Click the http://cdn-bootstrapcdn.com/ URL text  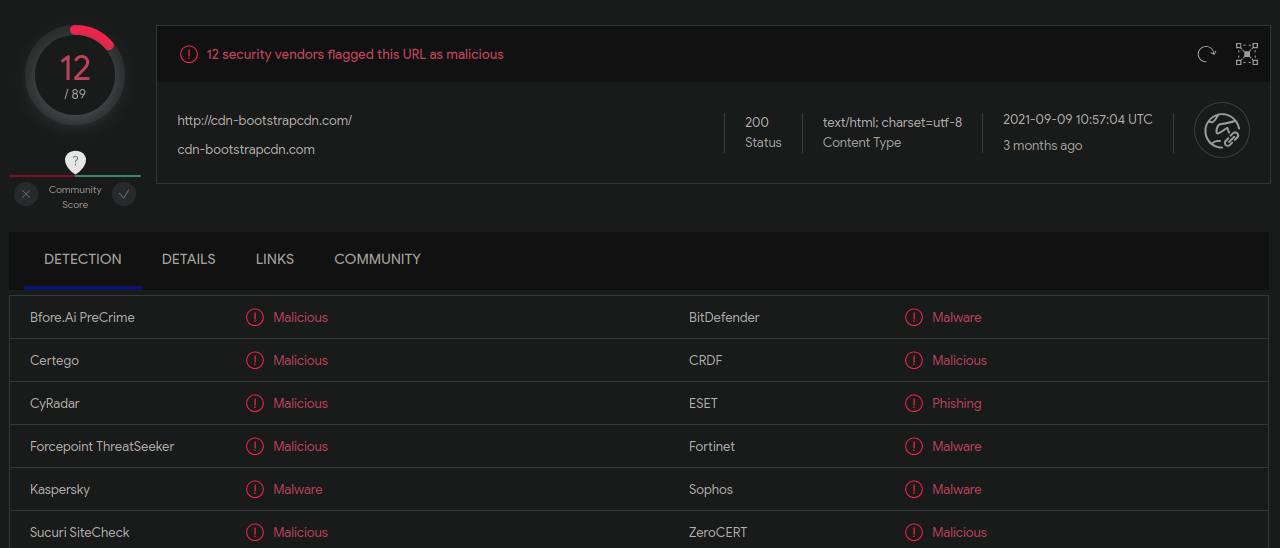[x=265, y=120]
